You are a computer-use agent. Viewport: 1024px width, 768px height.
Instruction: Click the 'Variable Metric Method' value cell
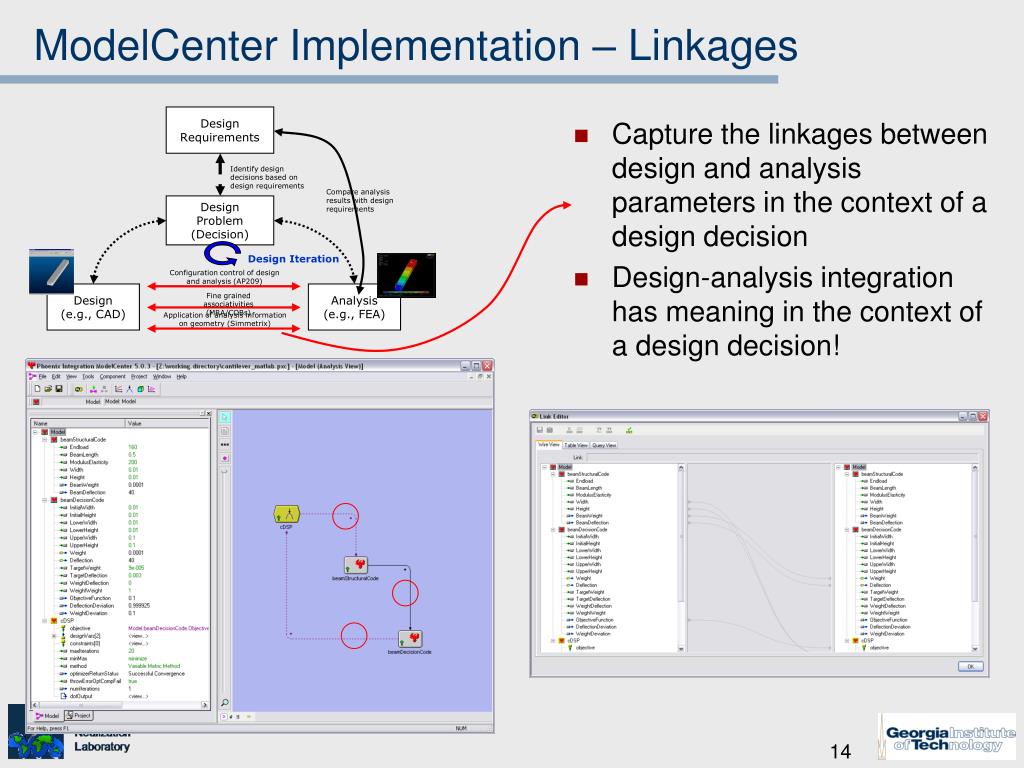click(x=154, y=666)
